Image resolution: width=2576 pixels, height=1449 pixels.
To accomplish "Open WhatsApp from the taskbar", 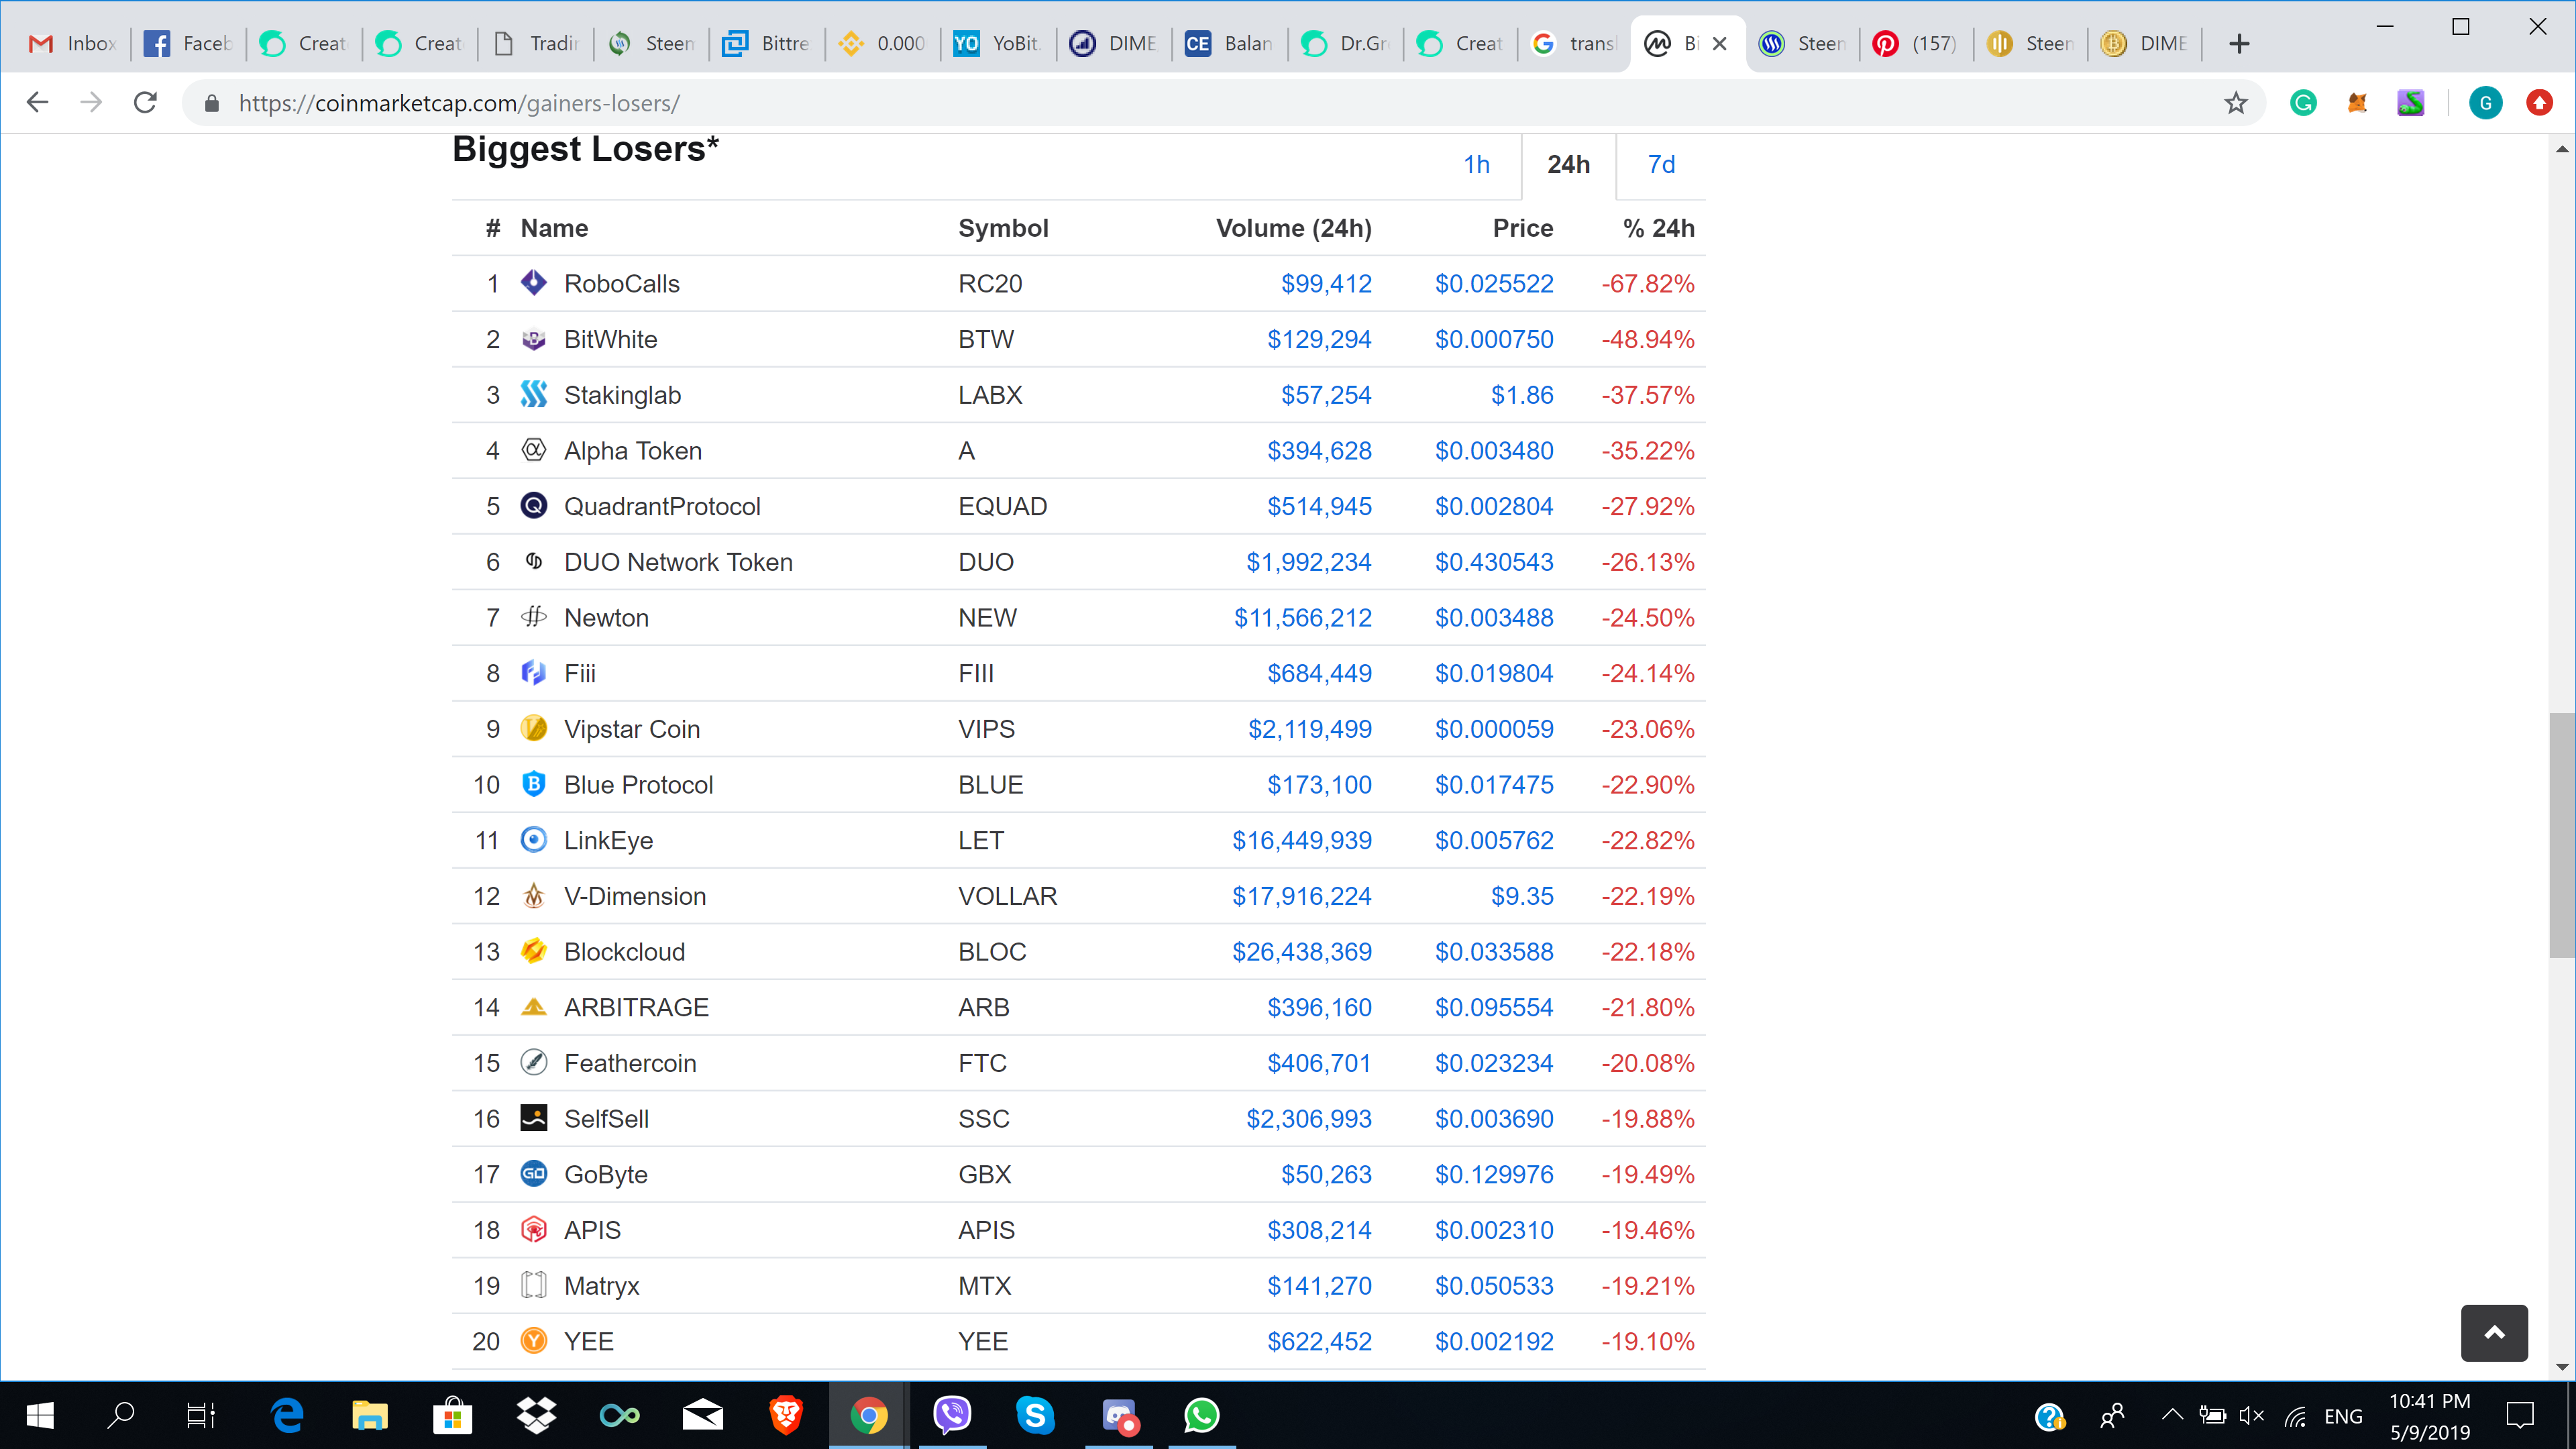I will [1201, 1415].
